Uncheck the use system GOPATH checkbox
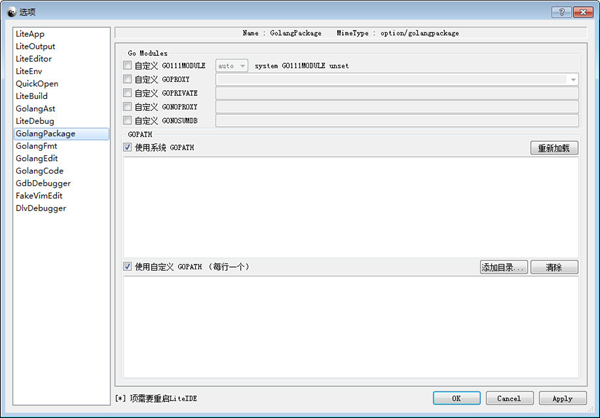Screen dimensions: 600x418 click(127, 147)
